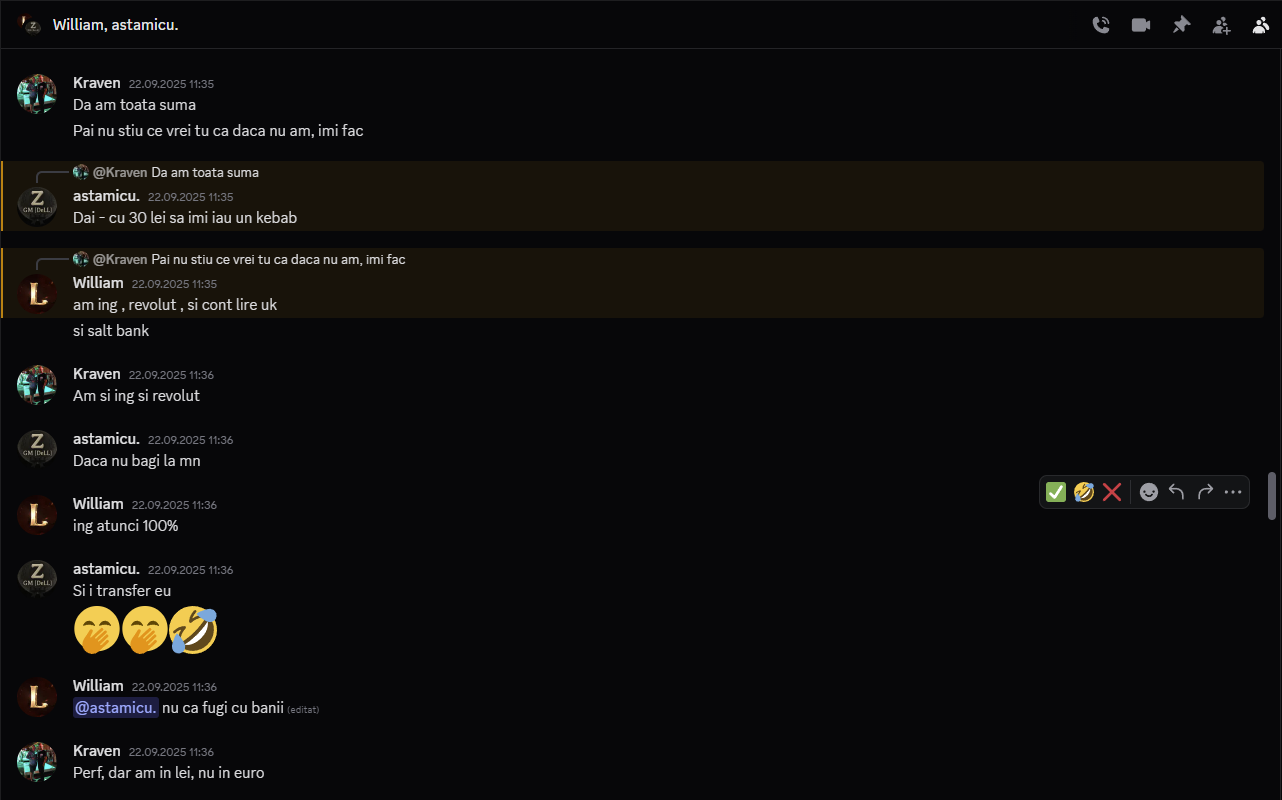1282x800 pixels.
Task: Toggle the member list panel
Action: [x=1261, y=24]
